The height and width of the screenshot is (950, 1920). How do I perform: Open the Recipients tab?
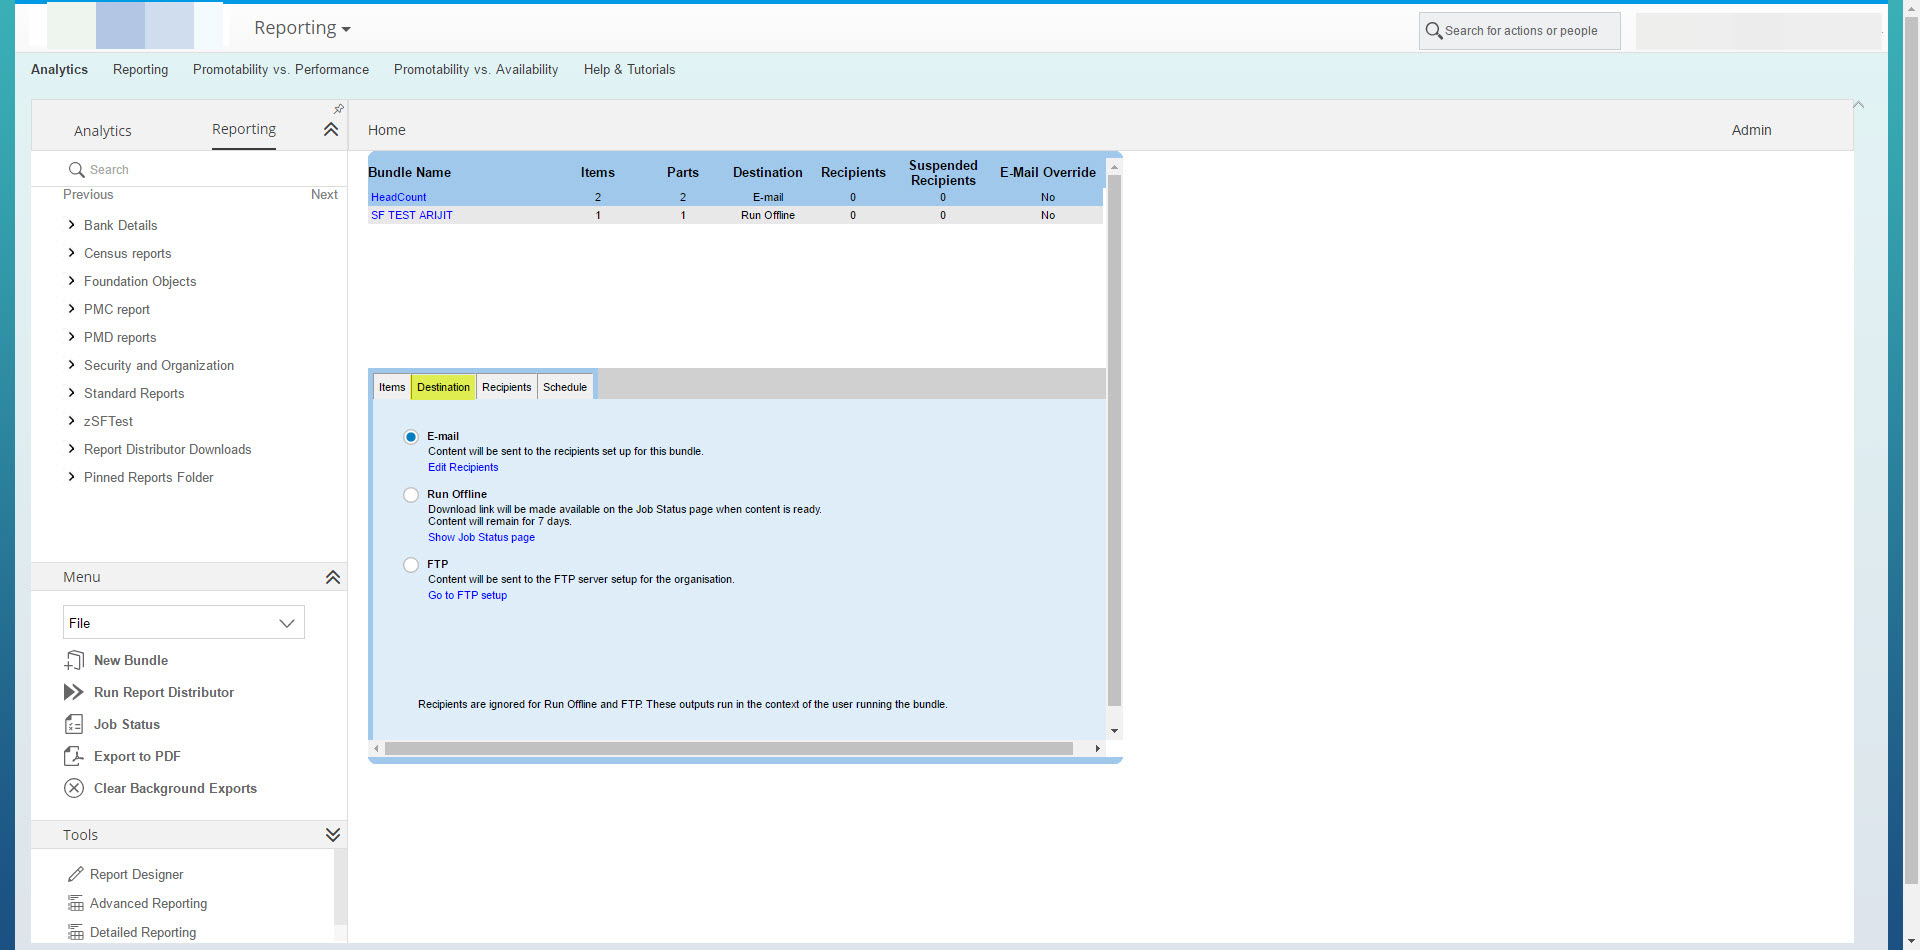pos(507,387)
